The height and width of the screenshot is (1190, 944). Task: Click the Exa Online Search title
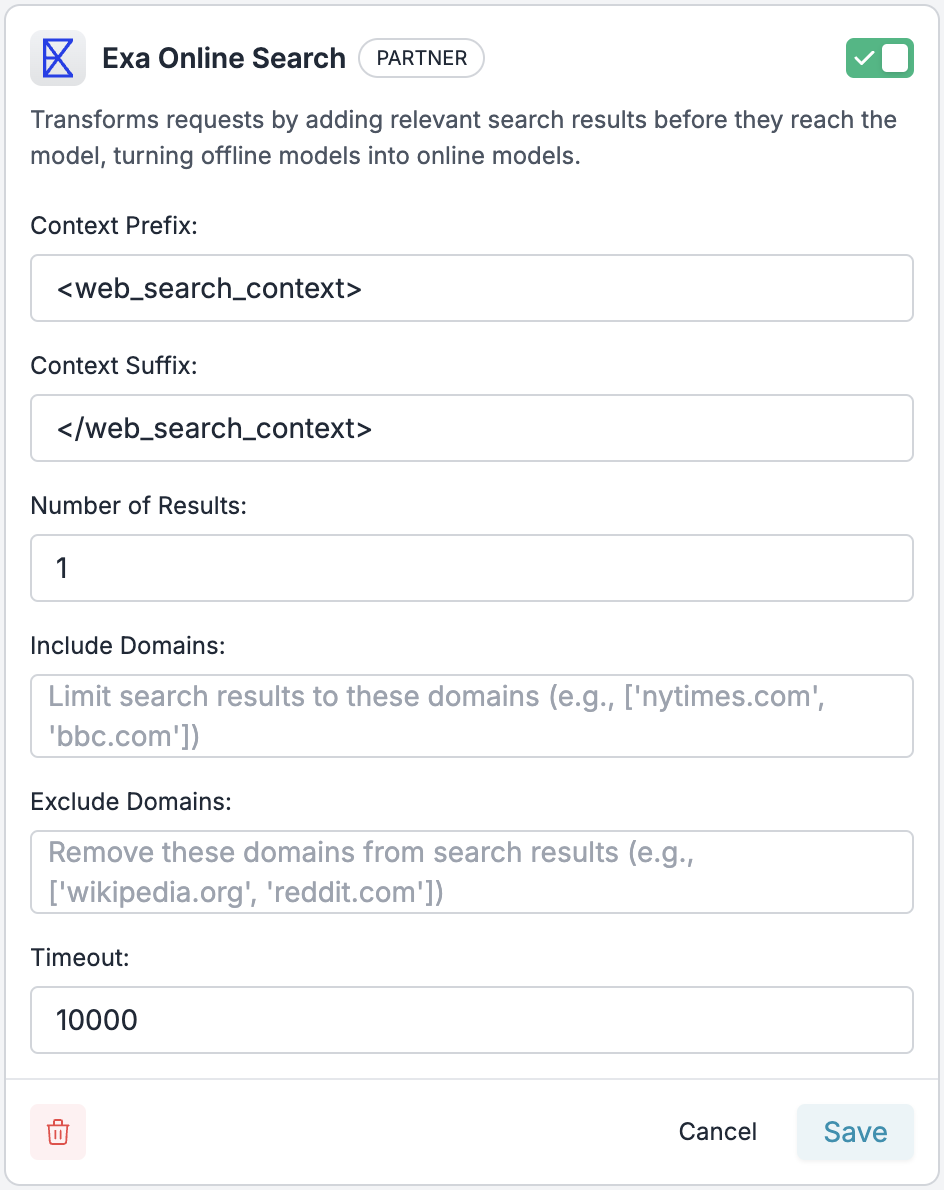[x=224, y=58]
